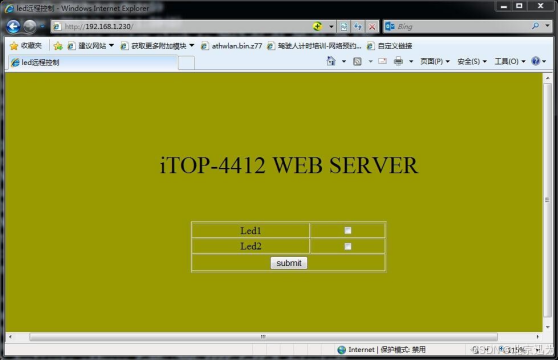Click the Led2 label text
This screenshot has width=559, height=361.
click(x=251, y=246)
